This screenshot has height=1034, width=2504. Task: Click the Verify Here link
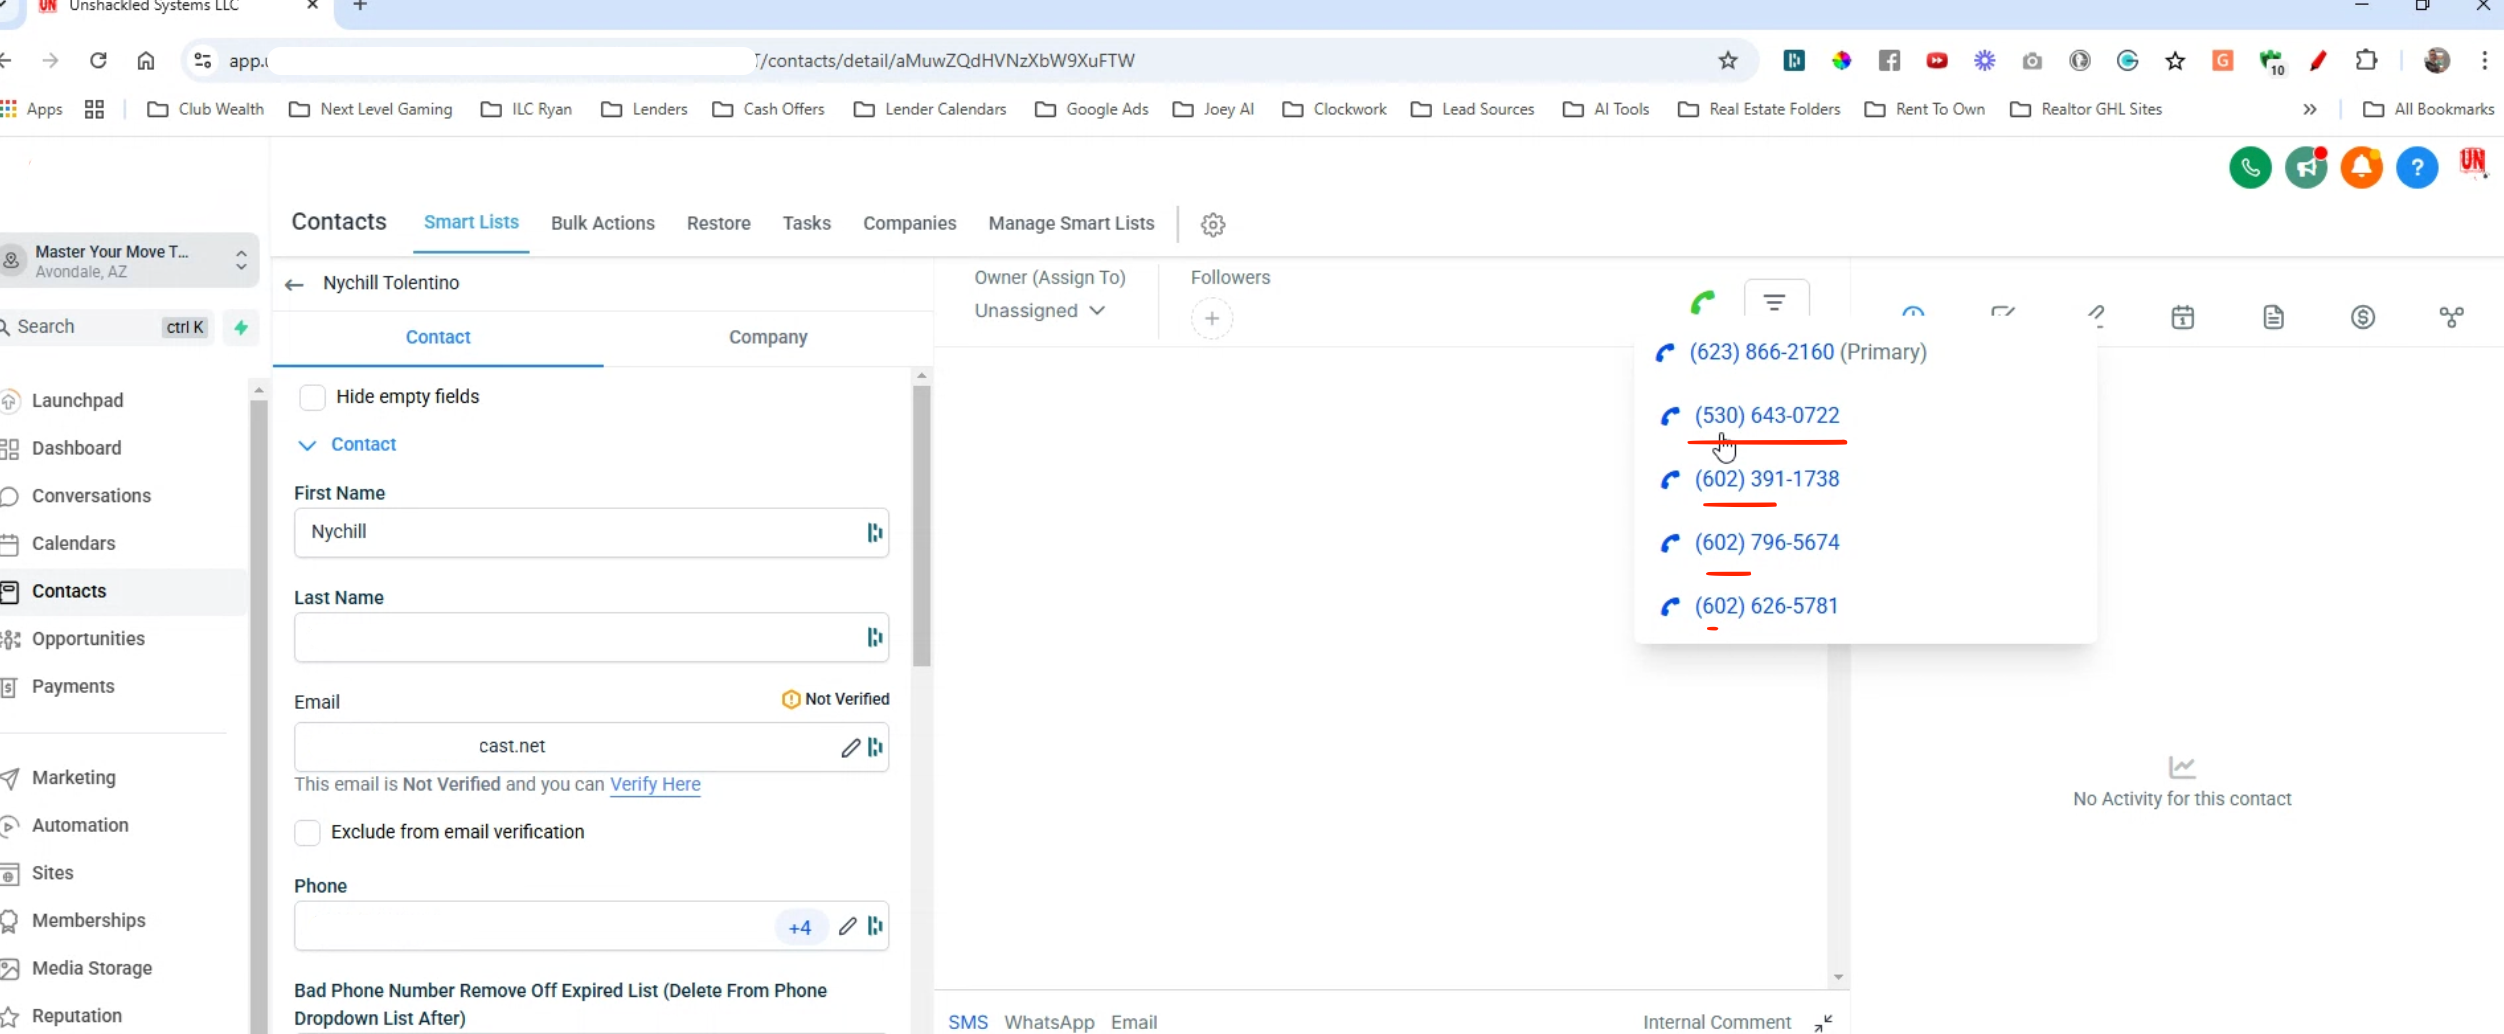click(x=655, y=785)
